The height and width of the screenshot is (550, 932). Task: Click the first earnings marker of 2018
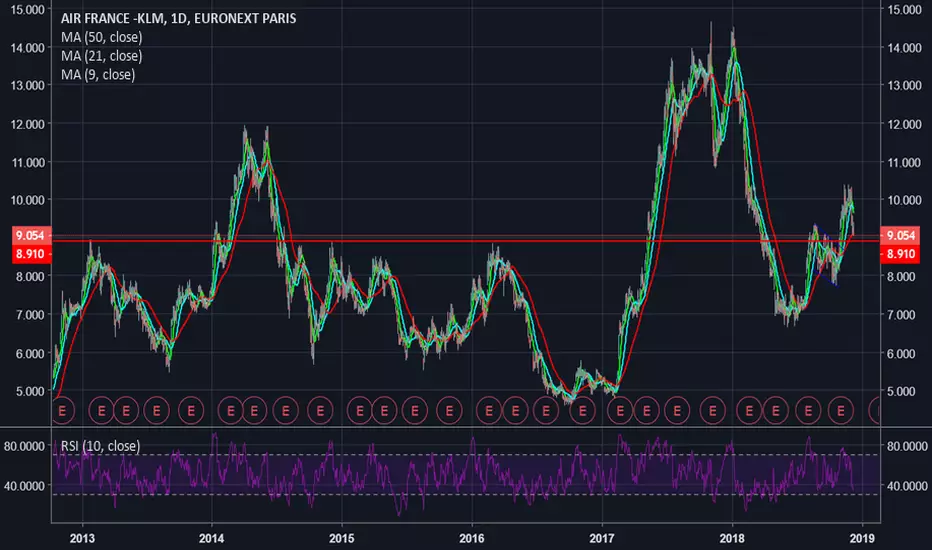click(x=749, y=410)
